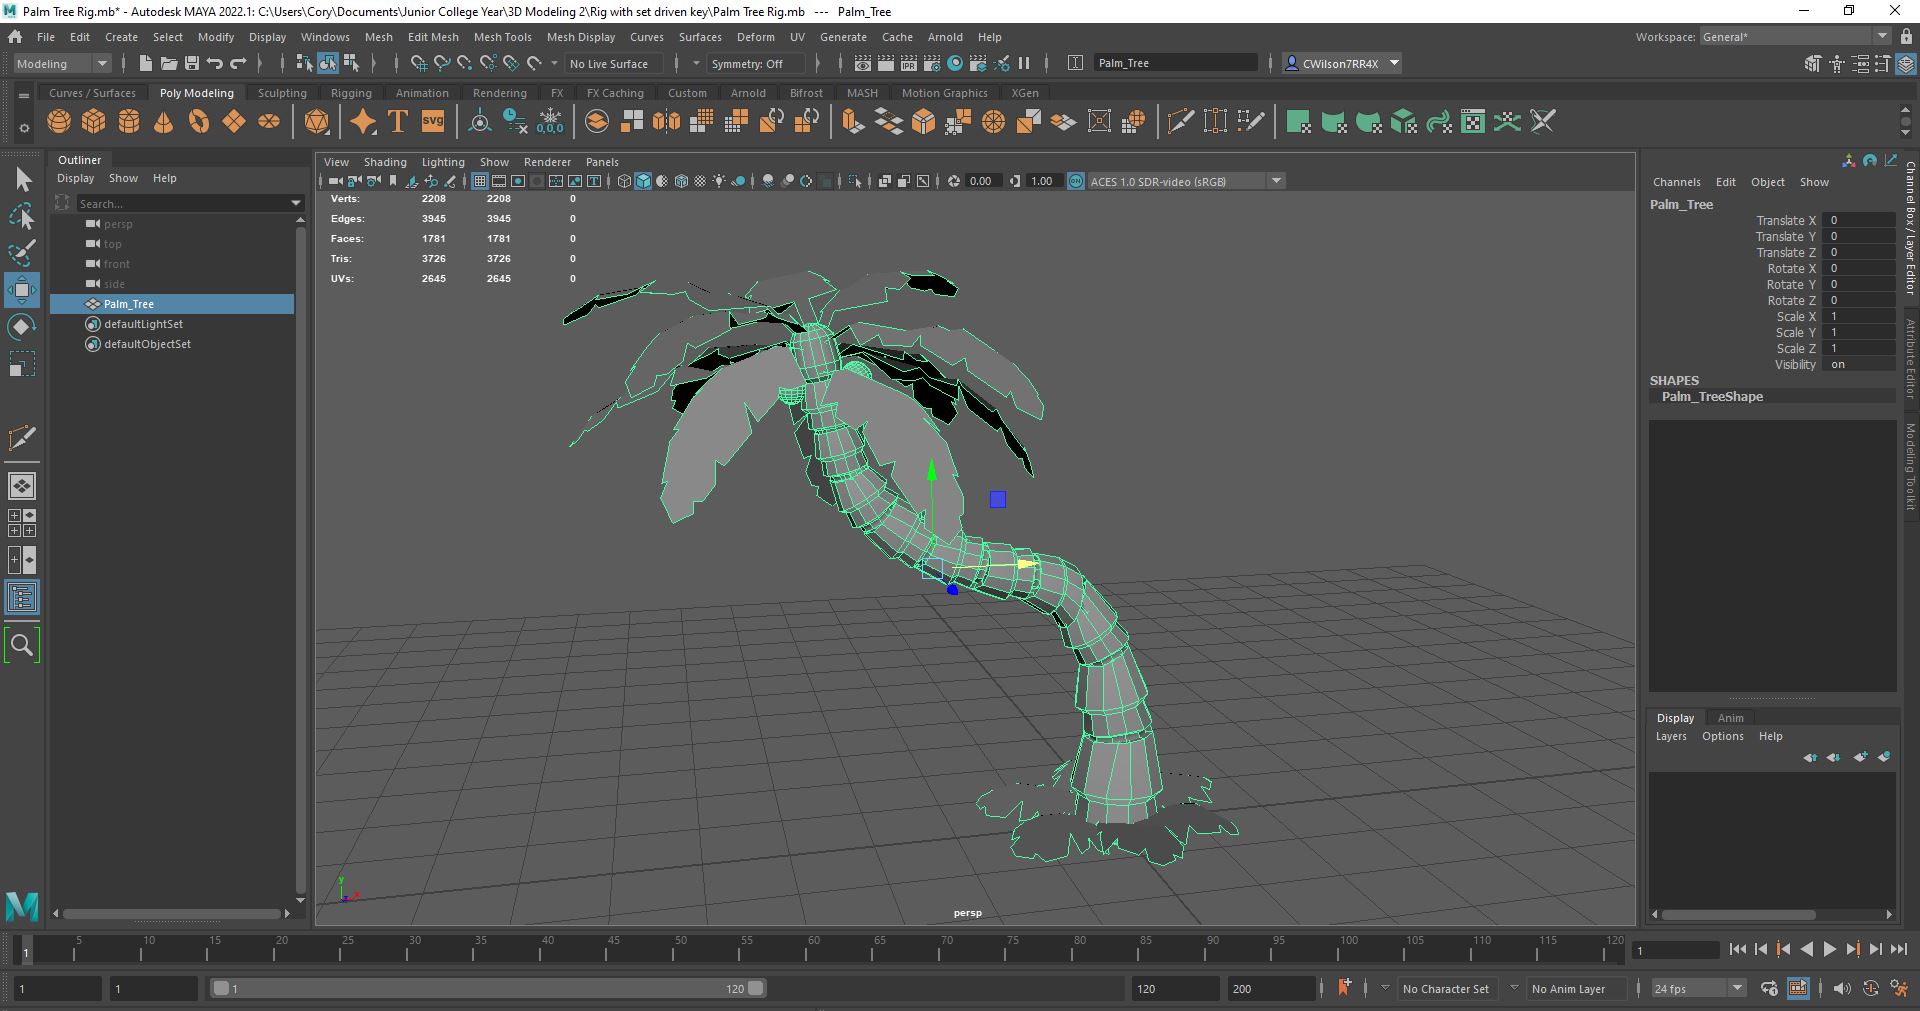
Task: Click the polygon Type tool shelf icon
Action: point(397,122)
